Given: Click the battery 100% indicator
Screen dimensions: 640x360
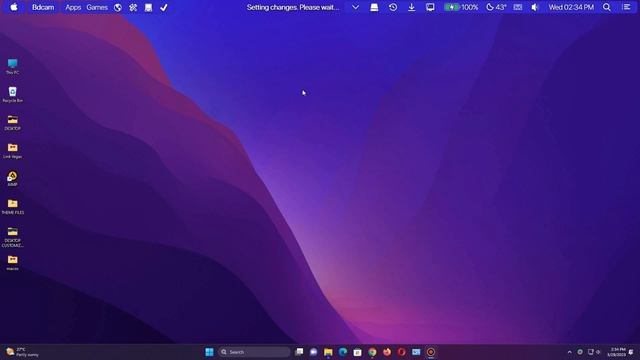Looking at the screenshot, I should [x=461, y=7].
